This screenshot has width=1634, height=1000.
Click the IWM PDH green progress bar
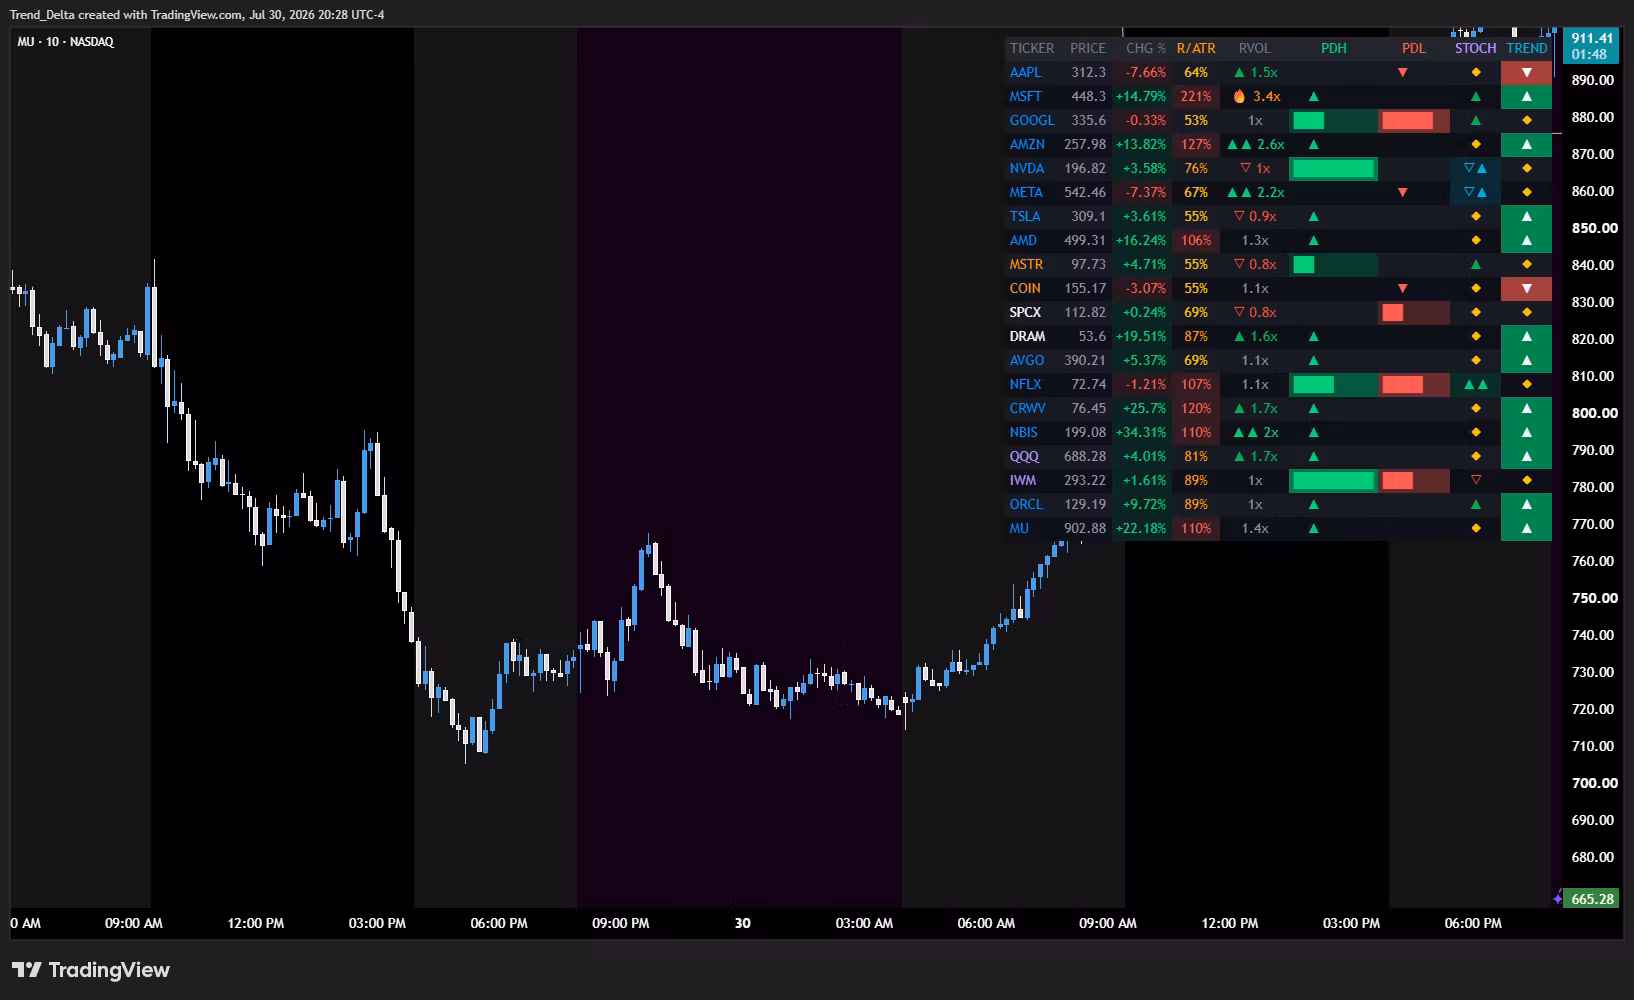point(1333,480)
